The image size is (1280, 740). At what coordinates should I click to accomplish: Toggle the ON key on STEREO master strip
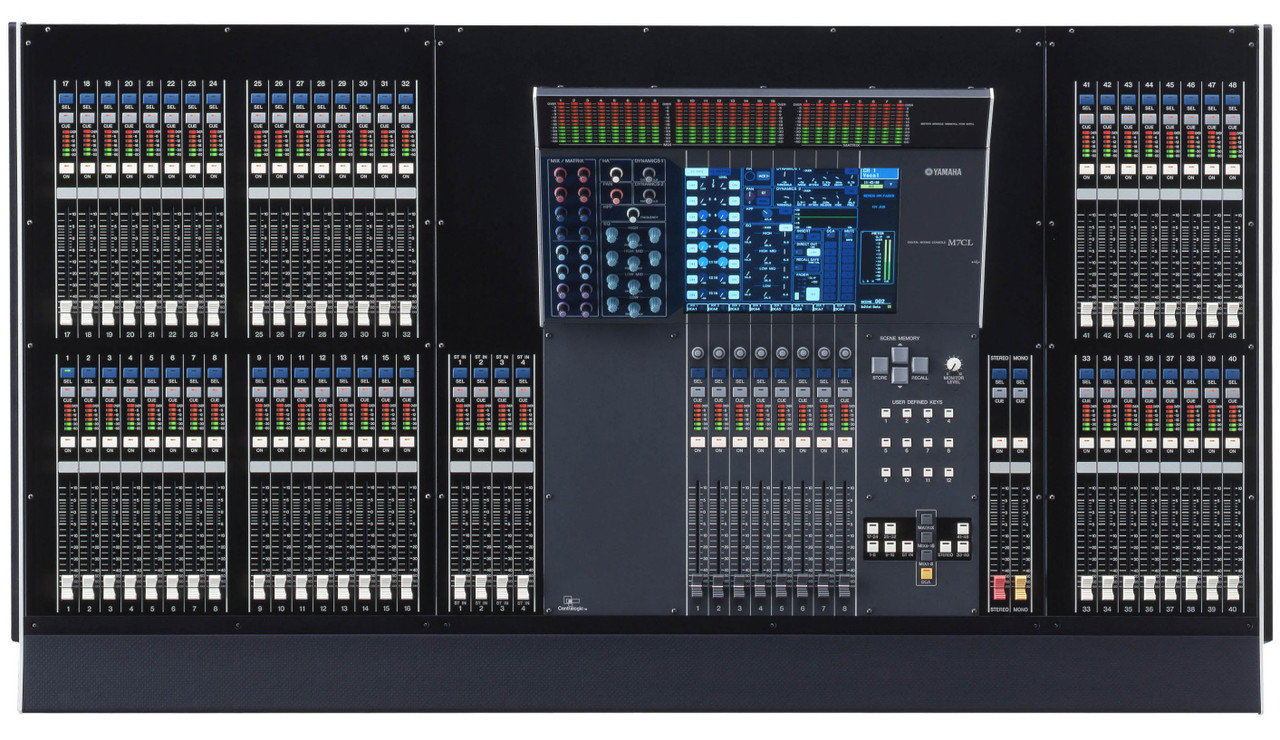click(999, 442)
